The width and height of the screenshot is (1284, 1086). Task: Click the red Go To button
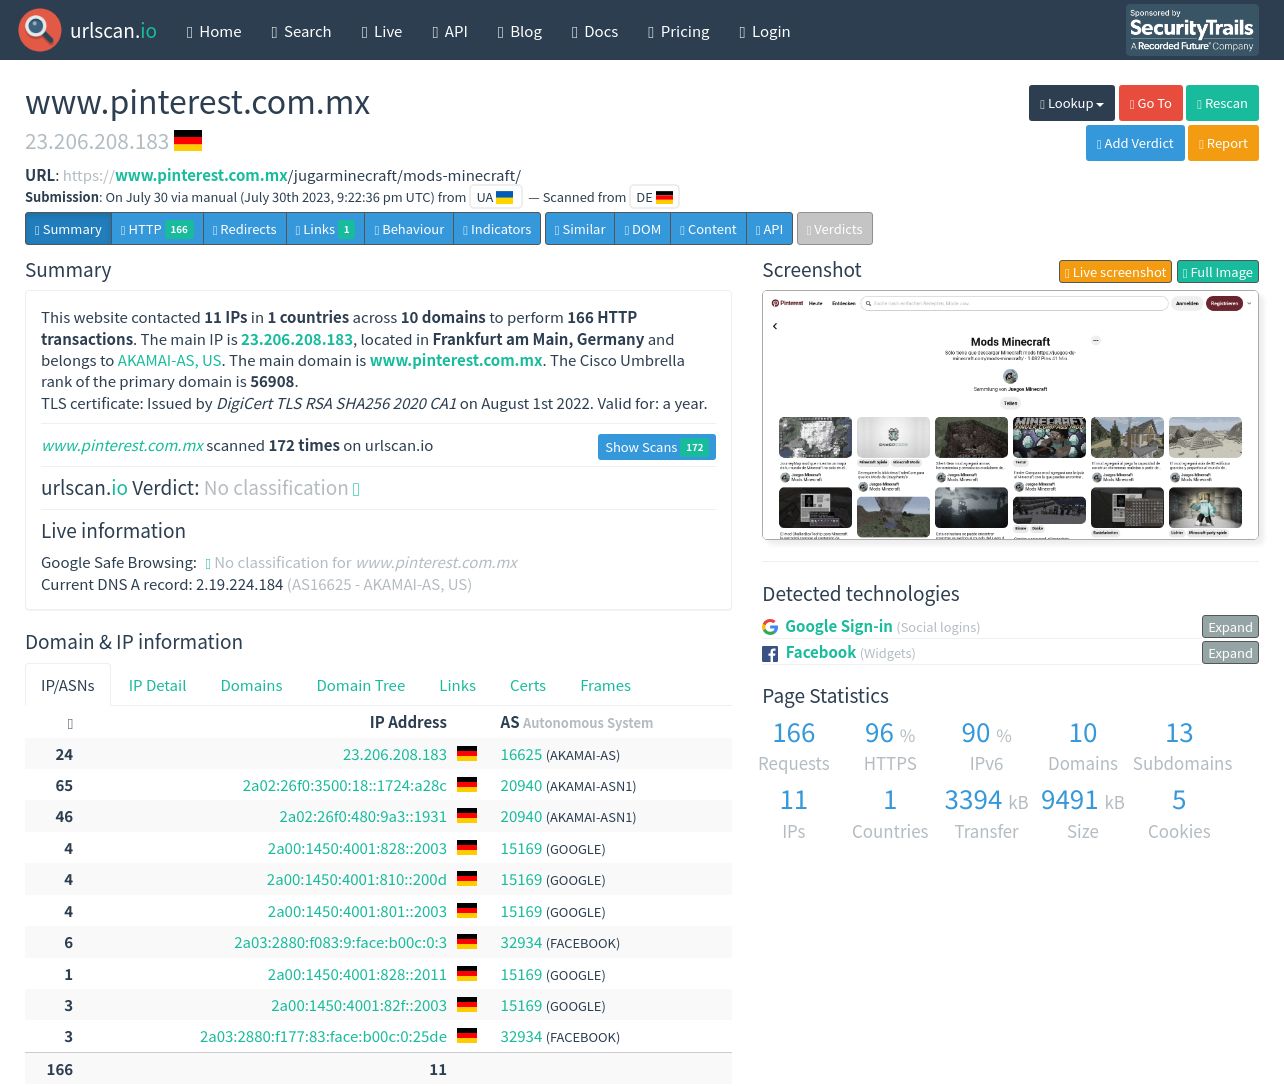[1150, 103]
